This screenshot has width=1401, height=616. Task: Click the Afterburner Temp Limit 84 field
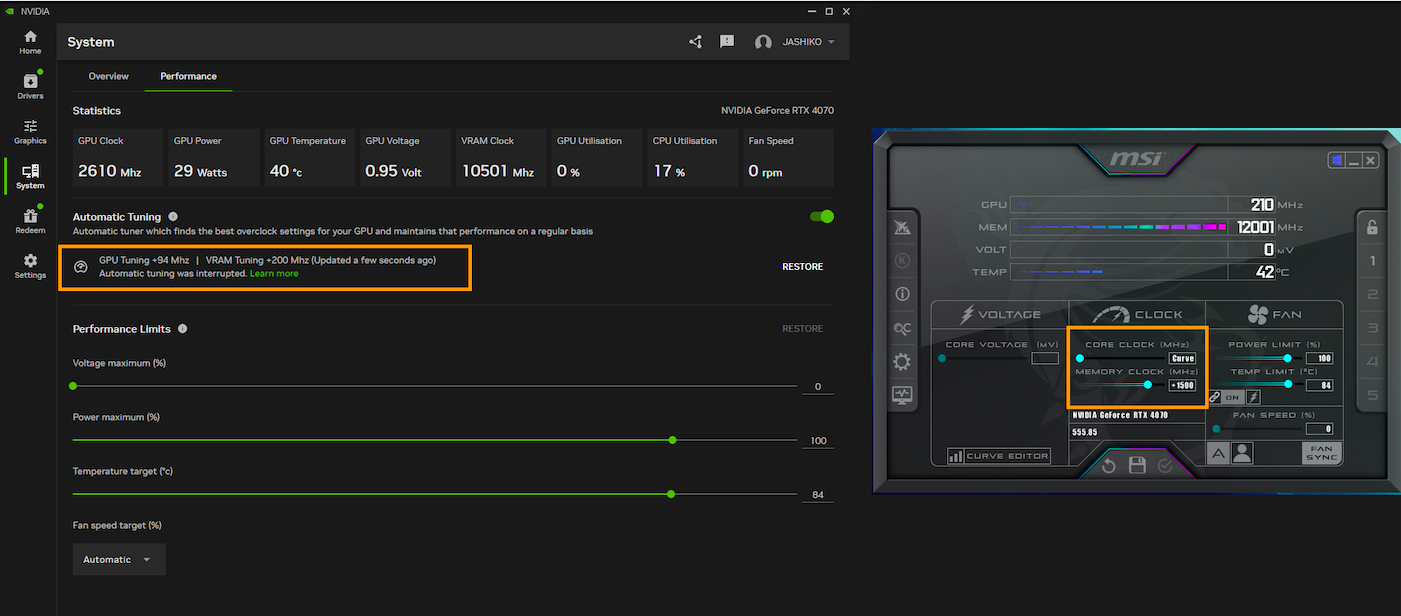coord(1320,385)
